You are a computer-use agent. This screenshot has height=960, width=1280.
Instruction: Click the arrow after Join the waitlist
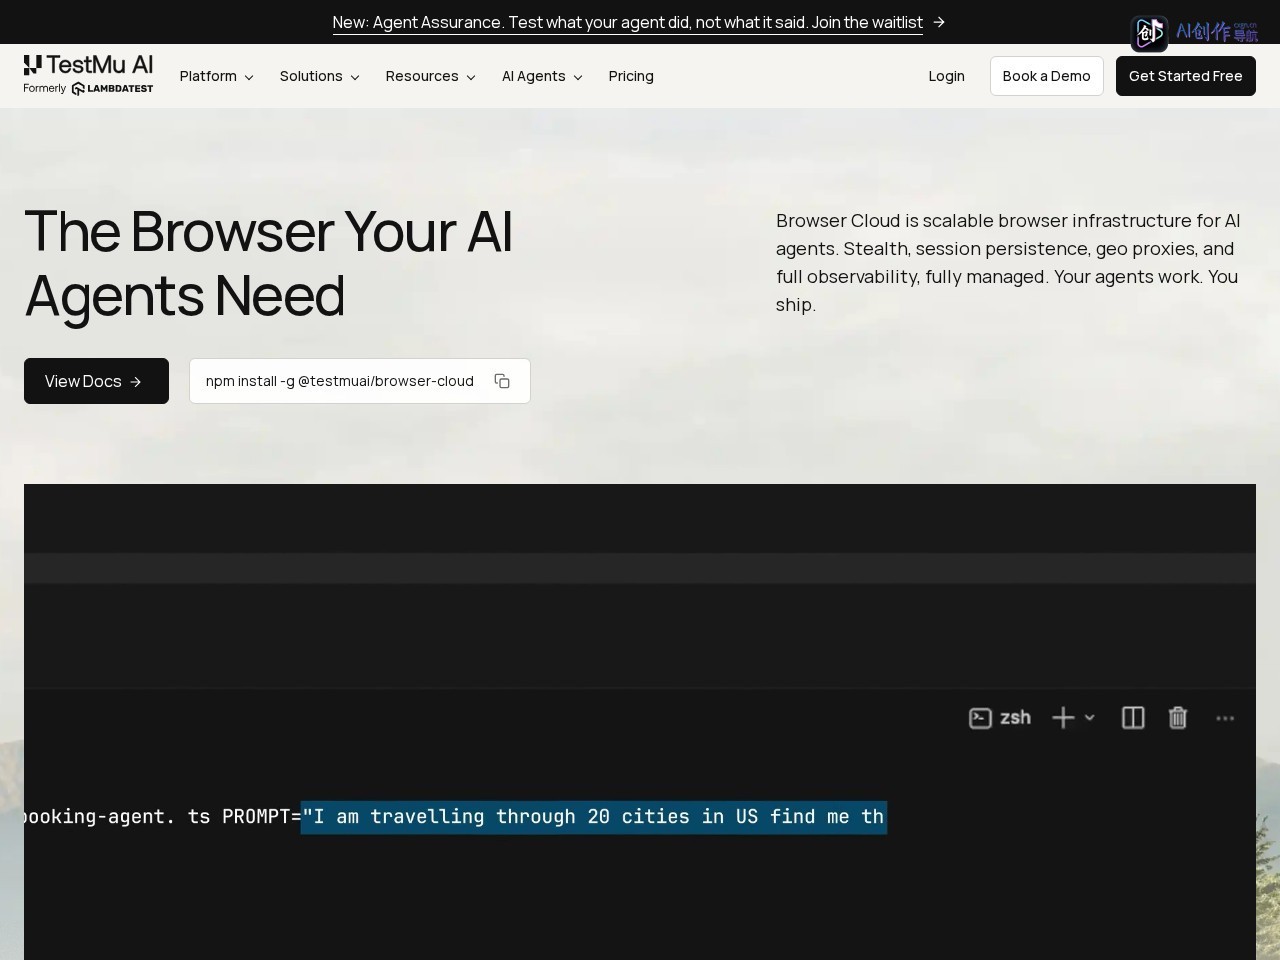[939, 22]
